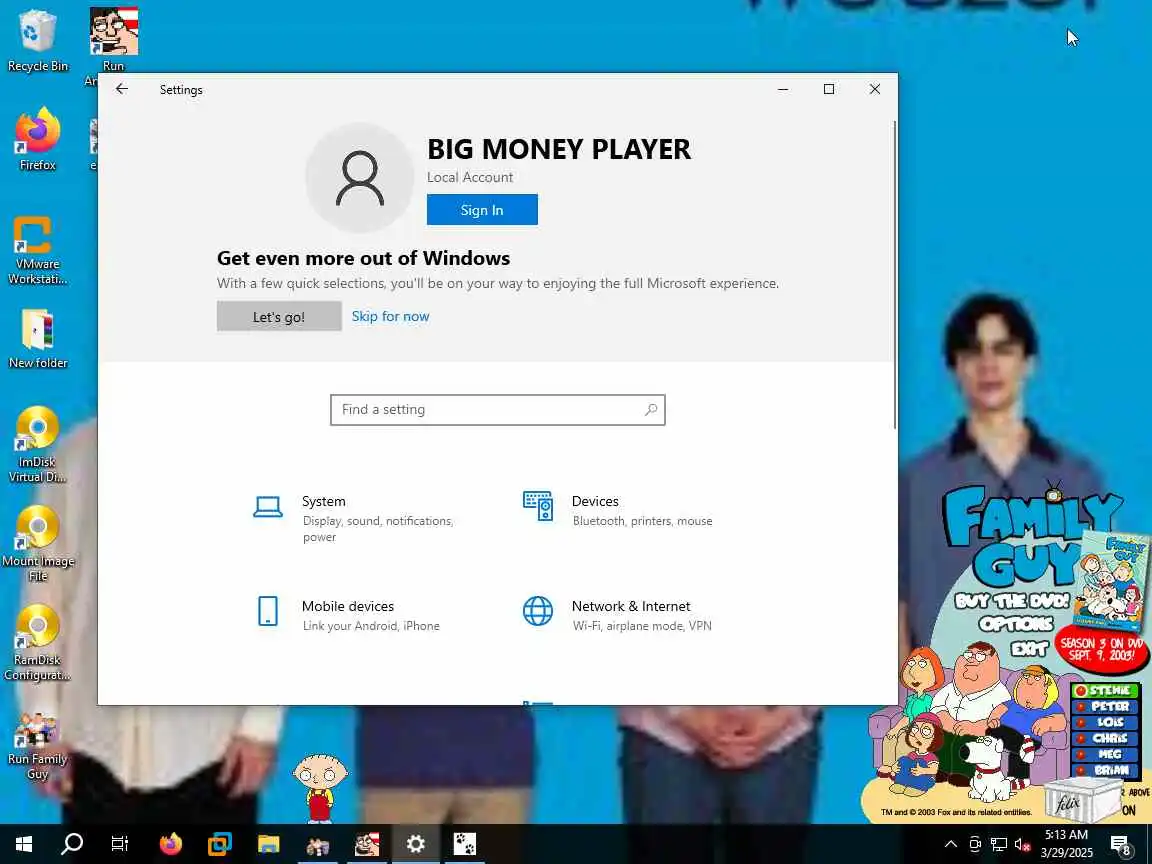The height and width of the screenshot is (864, 1152).
Task: Select the ImDisk Virtual Disk shortcut
Action: point(37,444)
